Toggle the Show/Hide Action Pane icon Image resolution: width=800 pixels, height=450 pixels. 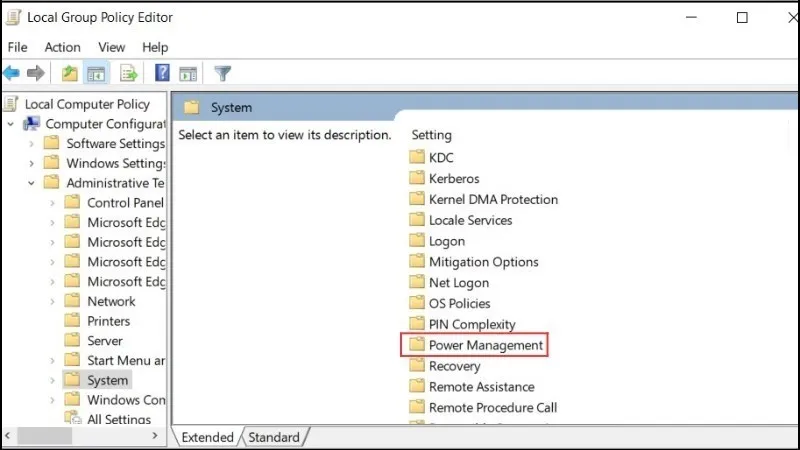(188, 73)
